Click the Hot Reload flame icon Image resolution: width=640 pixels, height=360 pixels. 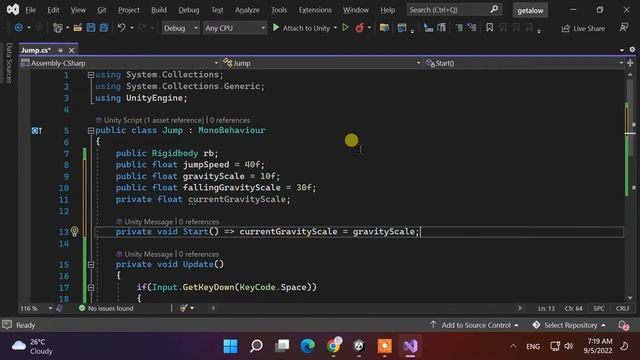pyautogui.click(x=360, y=28)
